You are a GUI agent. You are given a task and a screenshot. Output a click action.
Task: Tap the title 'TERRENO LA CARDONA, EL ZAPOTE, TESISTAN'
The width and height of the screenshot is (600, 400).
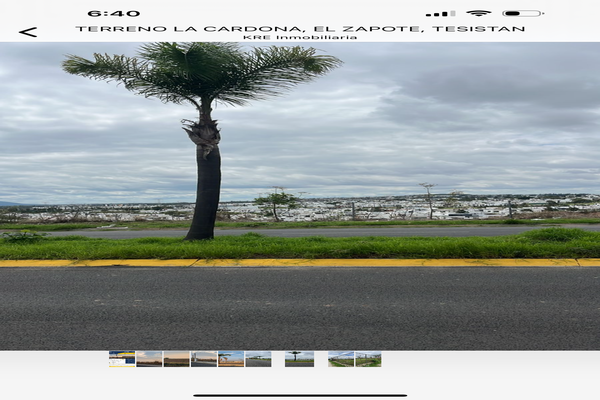tap(300, 29)
